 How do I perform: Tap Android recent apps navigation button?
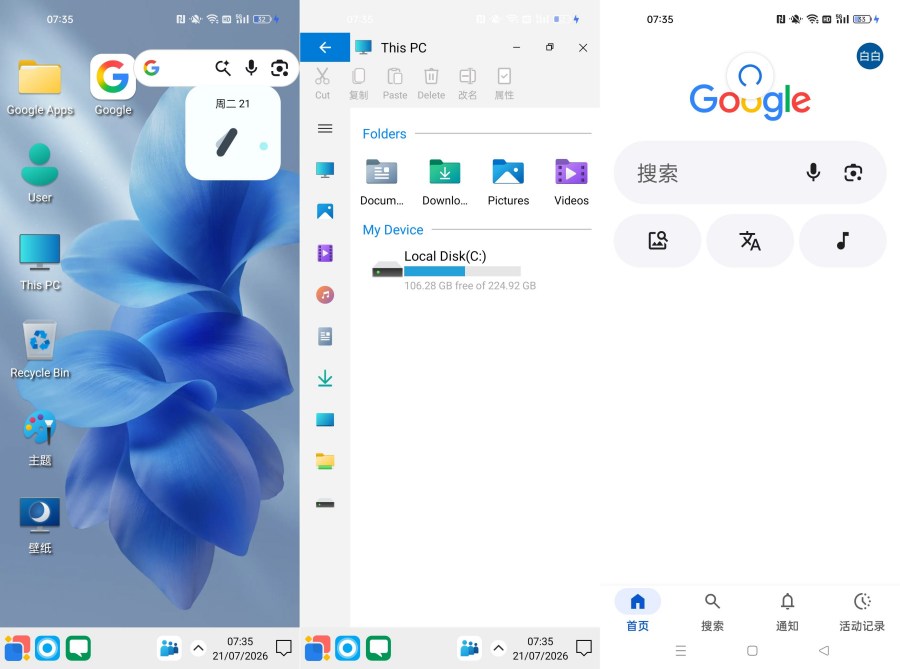point(681,651)
